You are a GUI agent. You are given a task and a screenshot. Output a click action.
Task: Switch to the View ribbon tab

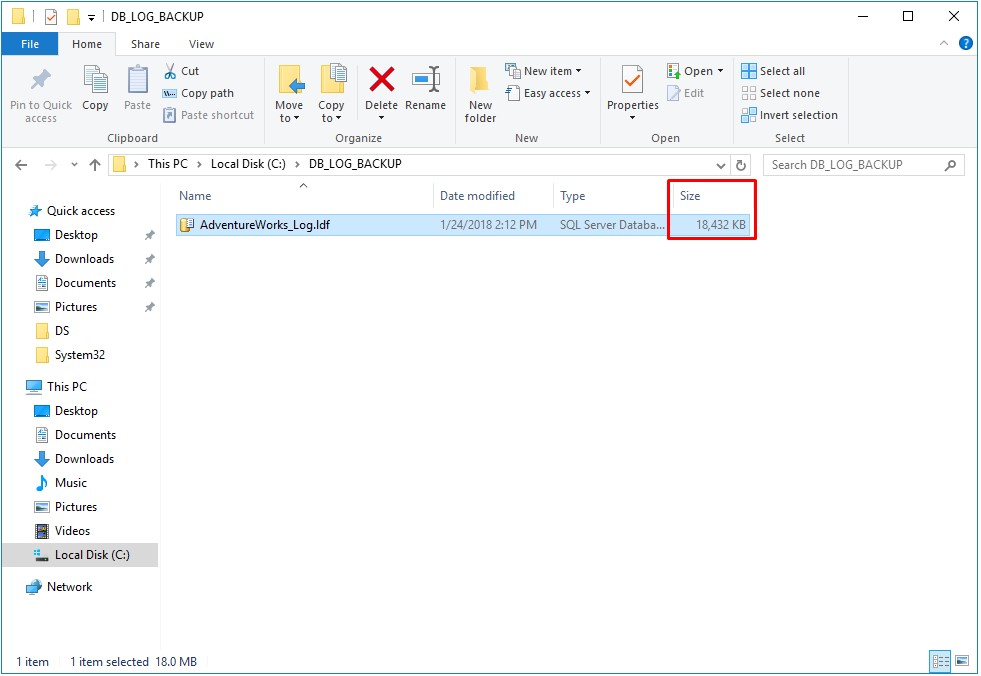point(201,44)
